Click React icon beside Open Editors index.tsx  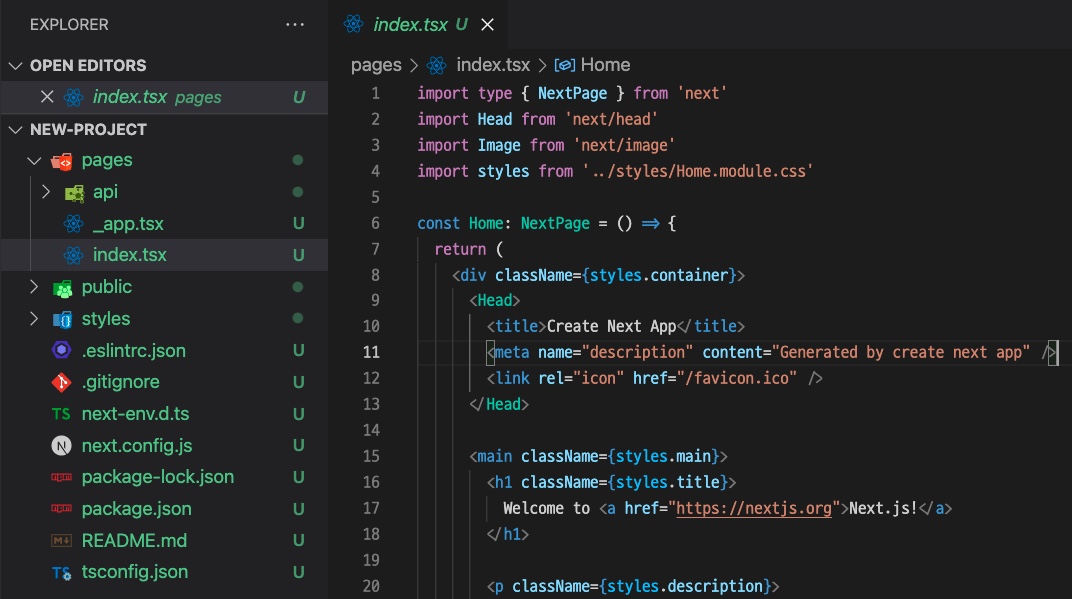(x=73, y=97)
